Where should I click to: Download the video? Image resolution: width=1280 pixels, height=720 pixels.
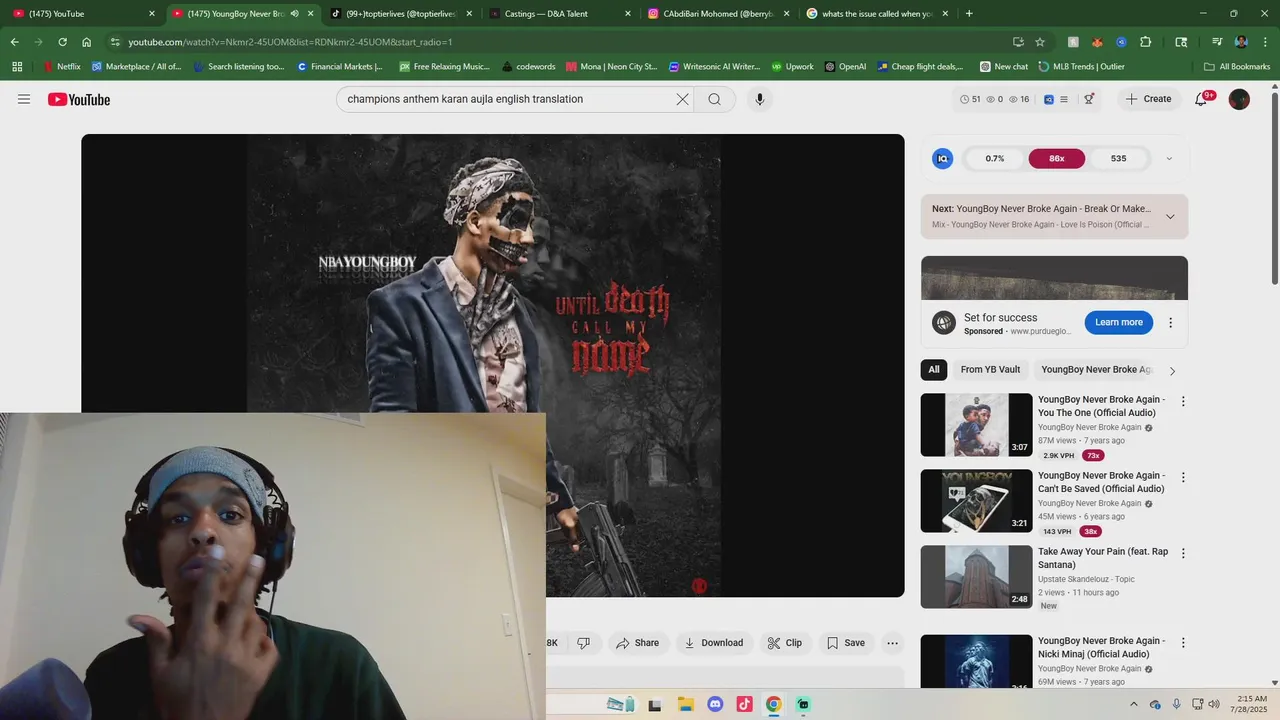click(714, 643)
